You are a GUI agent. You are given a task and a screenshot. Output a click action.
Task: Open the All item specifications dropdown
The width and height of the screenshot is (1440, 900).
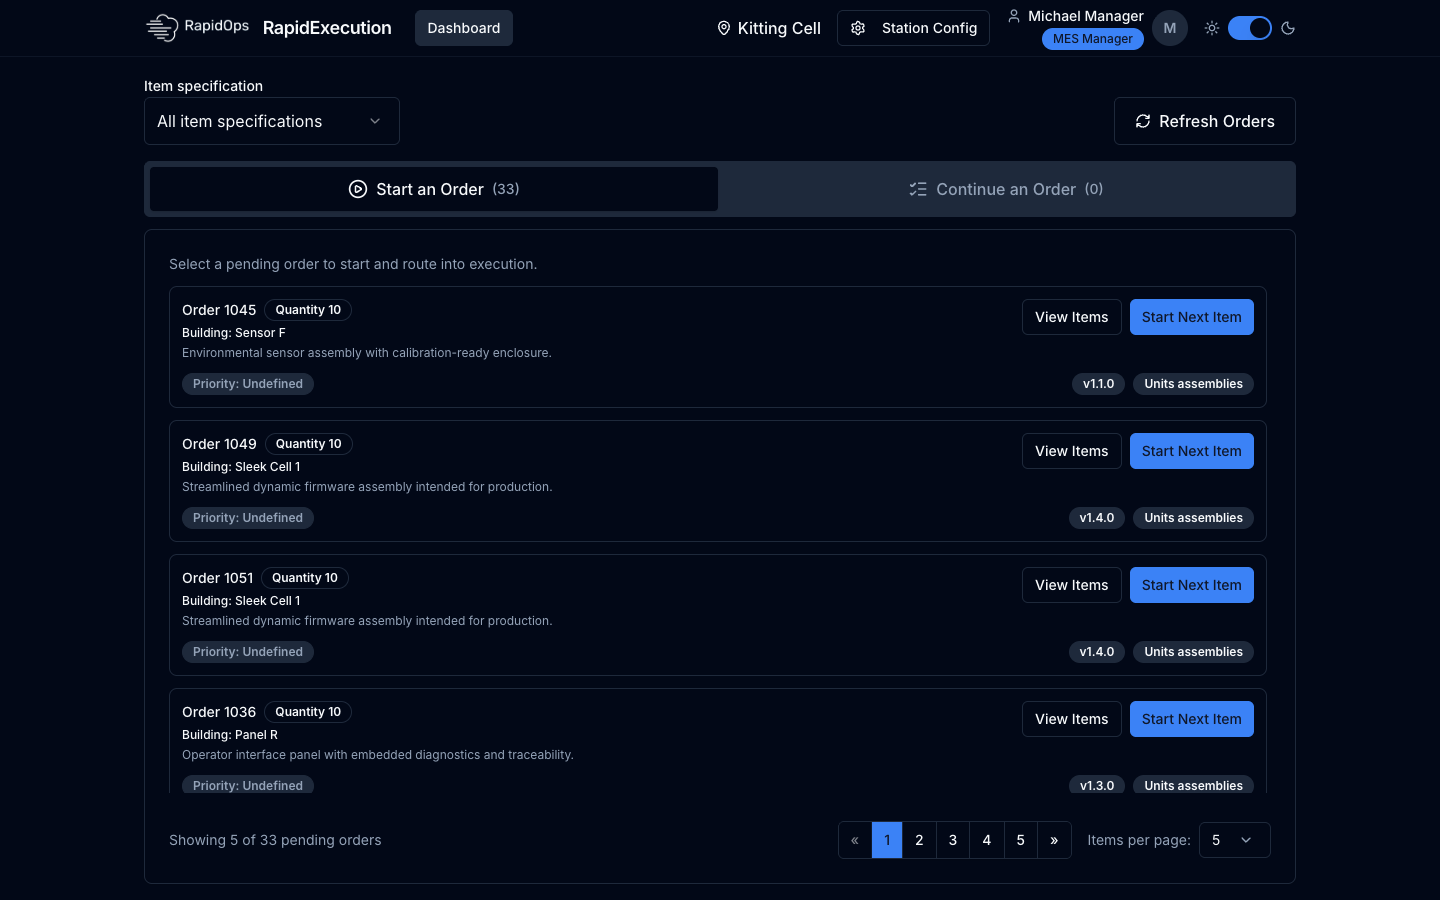coord(272,121)
